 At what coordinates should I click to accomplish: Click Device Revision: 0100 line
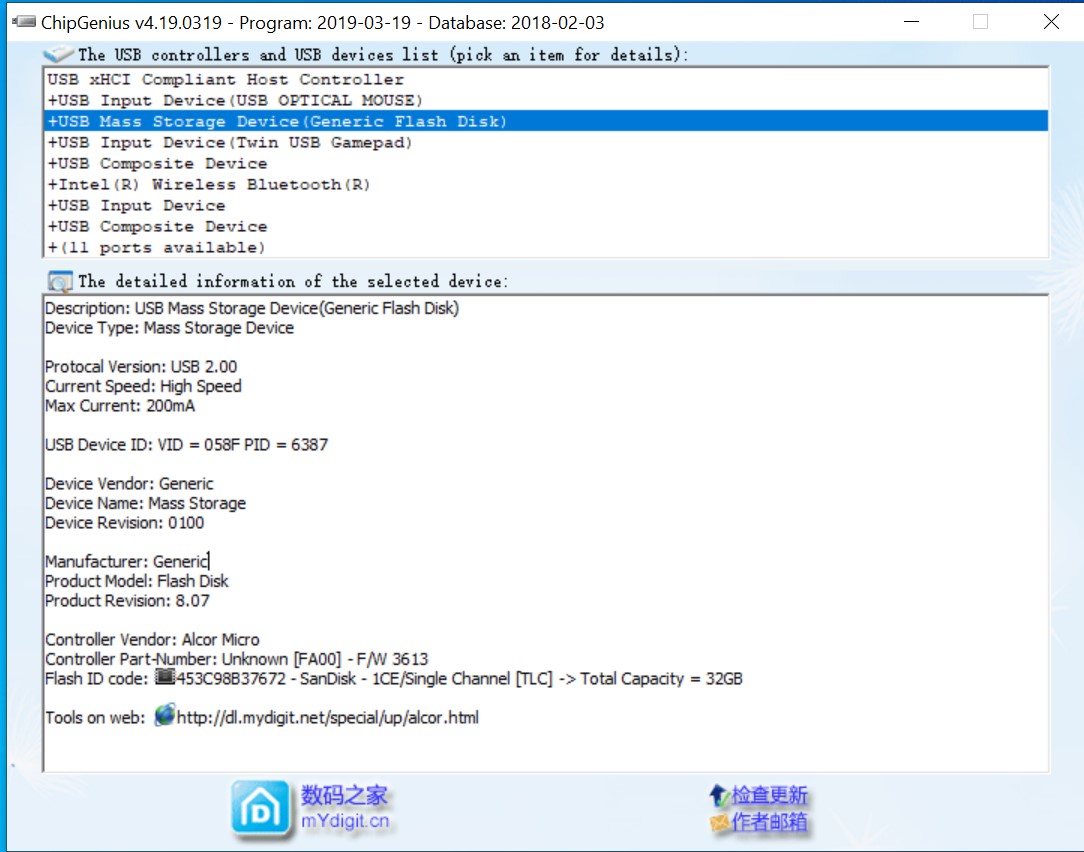[x=124, y=522]
